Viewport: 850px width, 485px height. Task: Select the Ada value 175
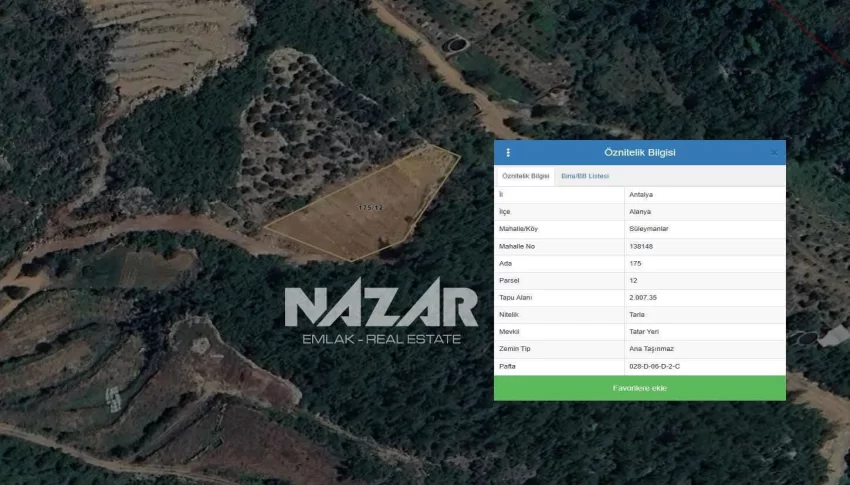tap(635, 263)
